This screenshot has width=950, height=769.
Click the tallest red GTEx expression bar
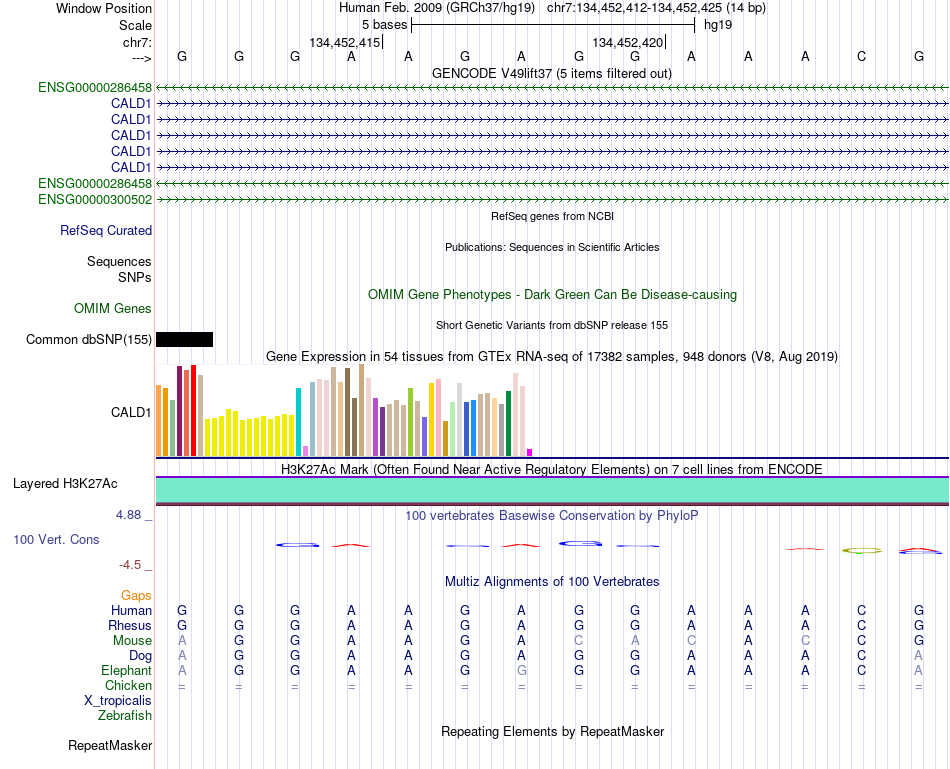[193, 410]
